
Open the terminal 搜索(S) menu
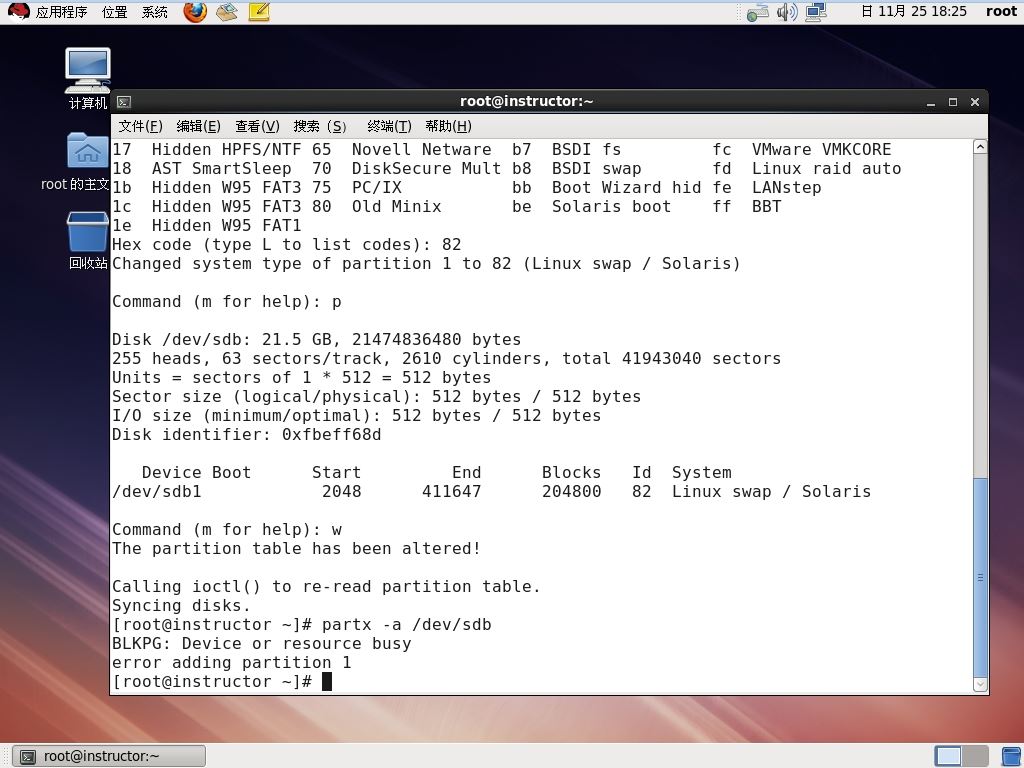(x=319, y=126)
